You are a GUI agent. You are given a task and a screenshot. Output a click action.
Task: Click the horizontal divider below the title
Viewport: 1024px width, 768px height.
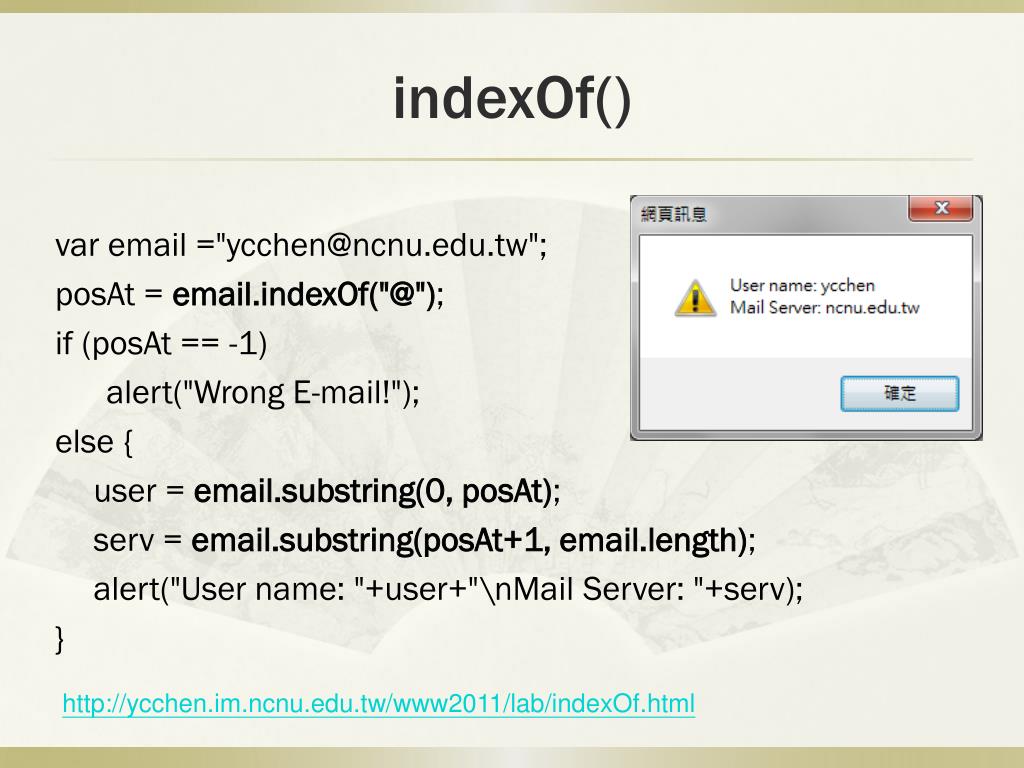511,159
